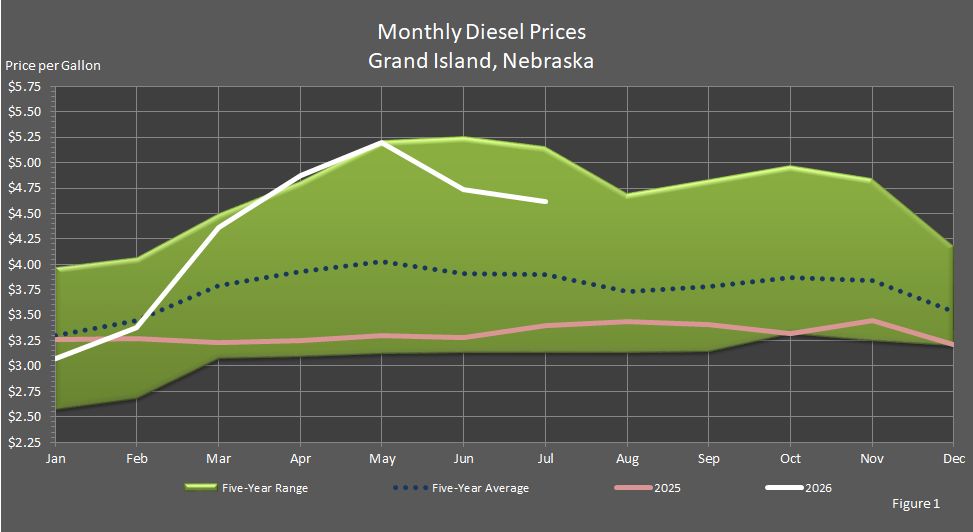The width and height of the screenshot is (973, 532).
Task: Click the '2025' legend label
Action: (x=667, y=488)
